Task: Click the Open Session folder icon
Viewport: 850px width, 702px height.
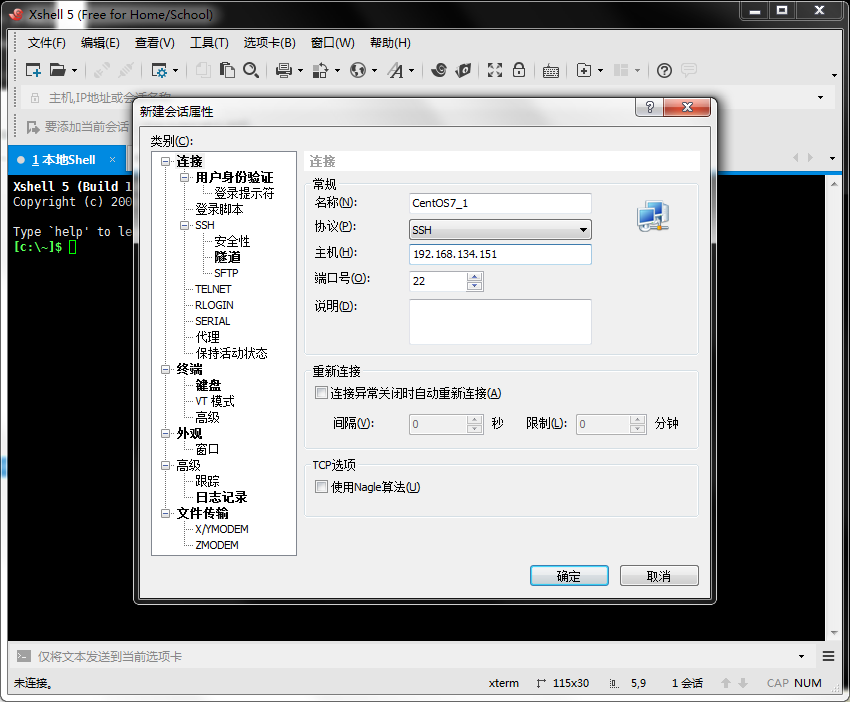Action: point(57,70)
